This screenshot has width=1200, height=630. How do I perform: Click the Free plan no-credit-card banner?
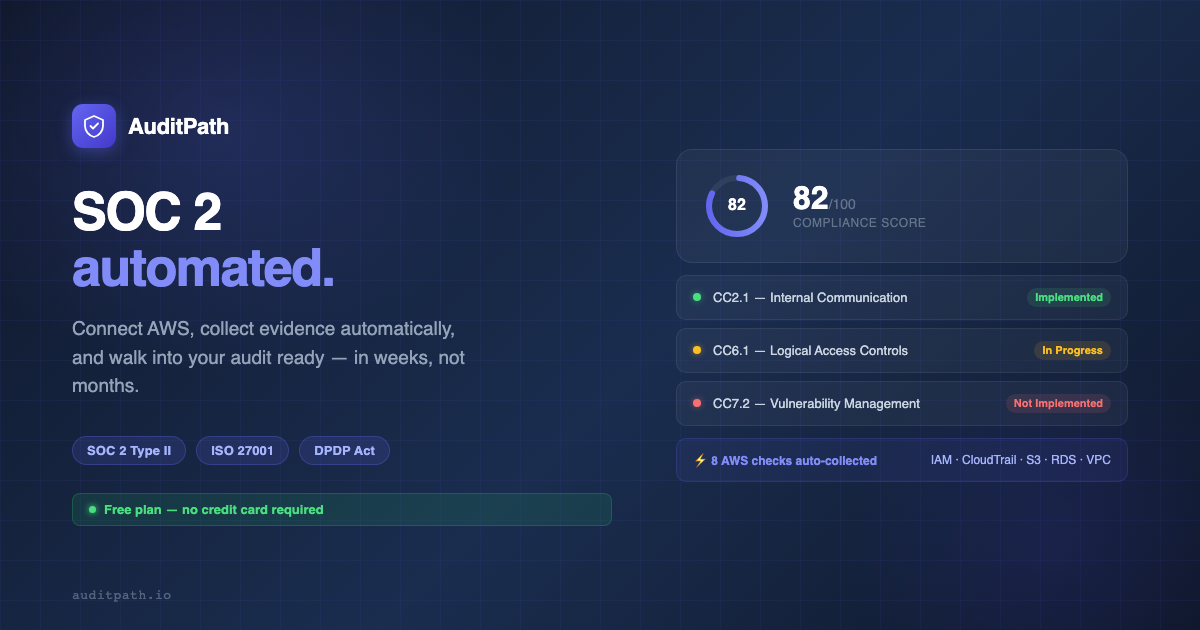coord(341,509)
